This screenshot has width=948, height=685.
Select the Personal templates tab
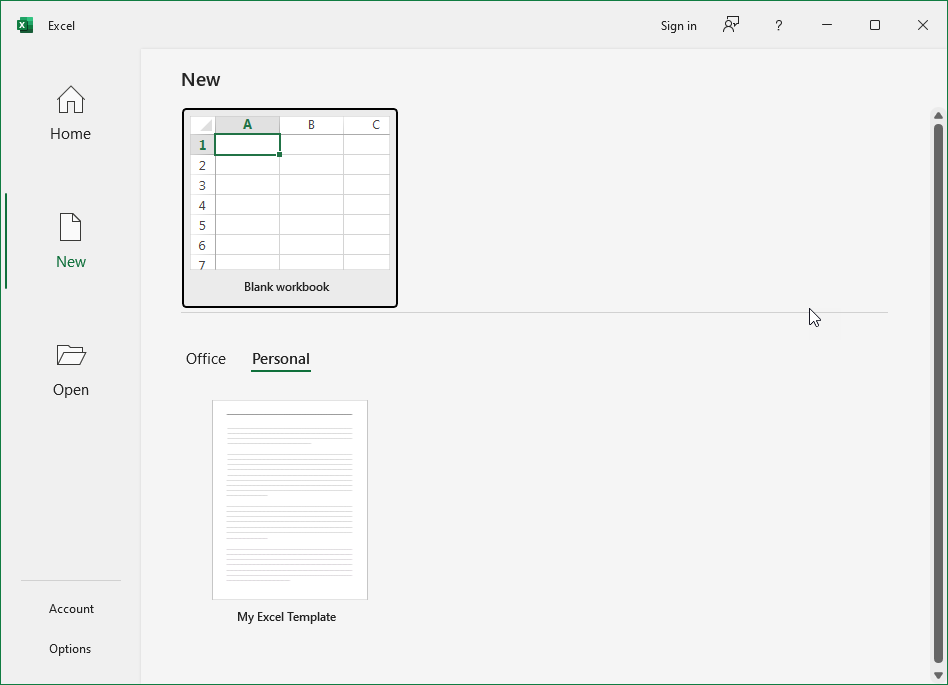click(281, 359)
